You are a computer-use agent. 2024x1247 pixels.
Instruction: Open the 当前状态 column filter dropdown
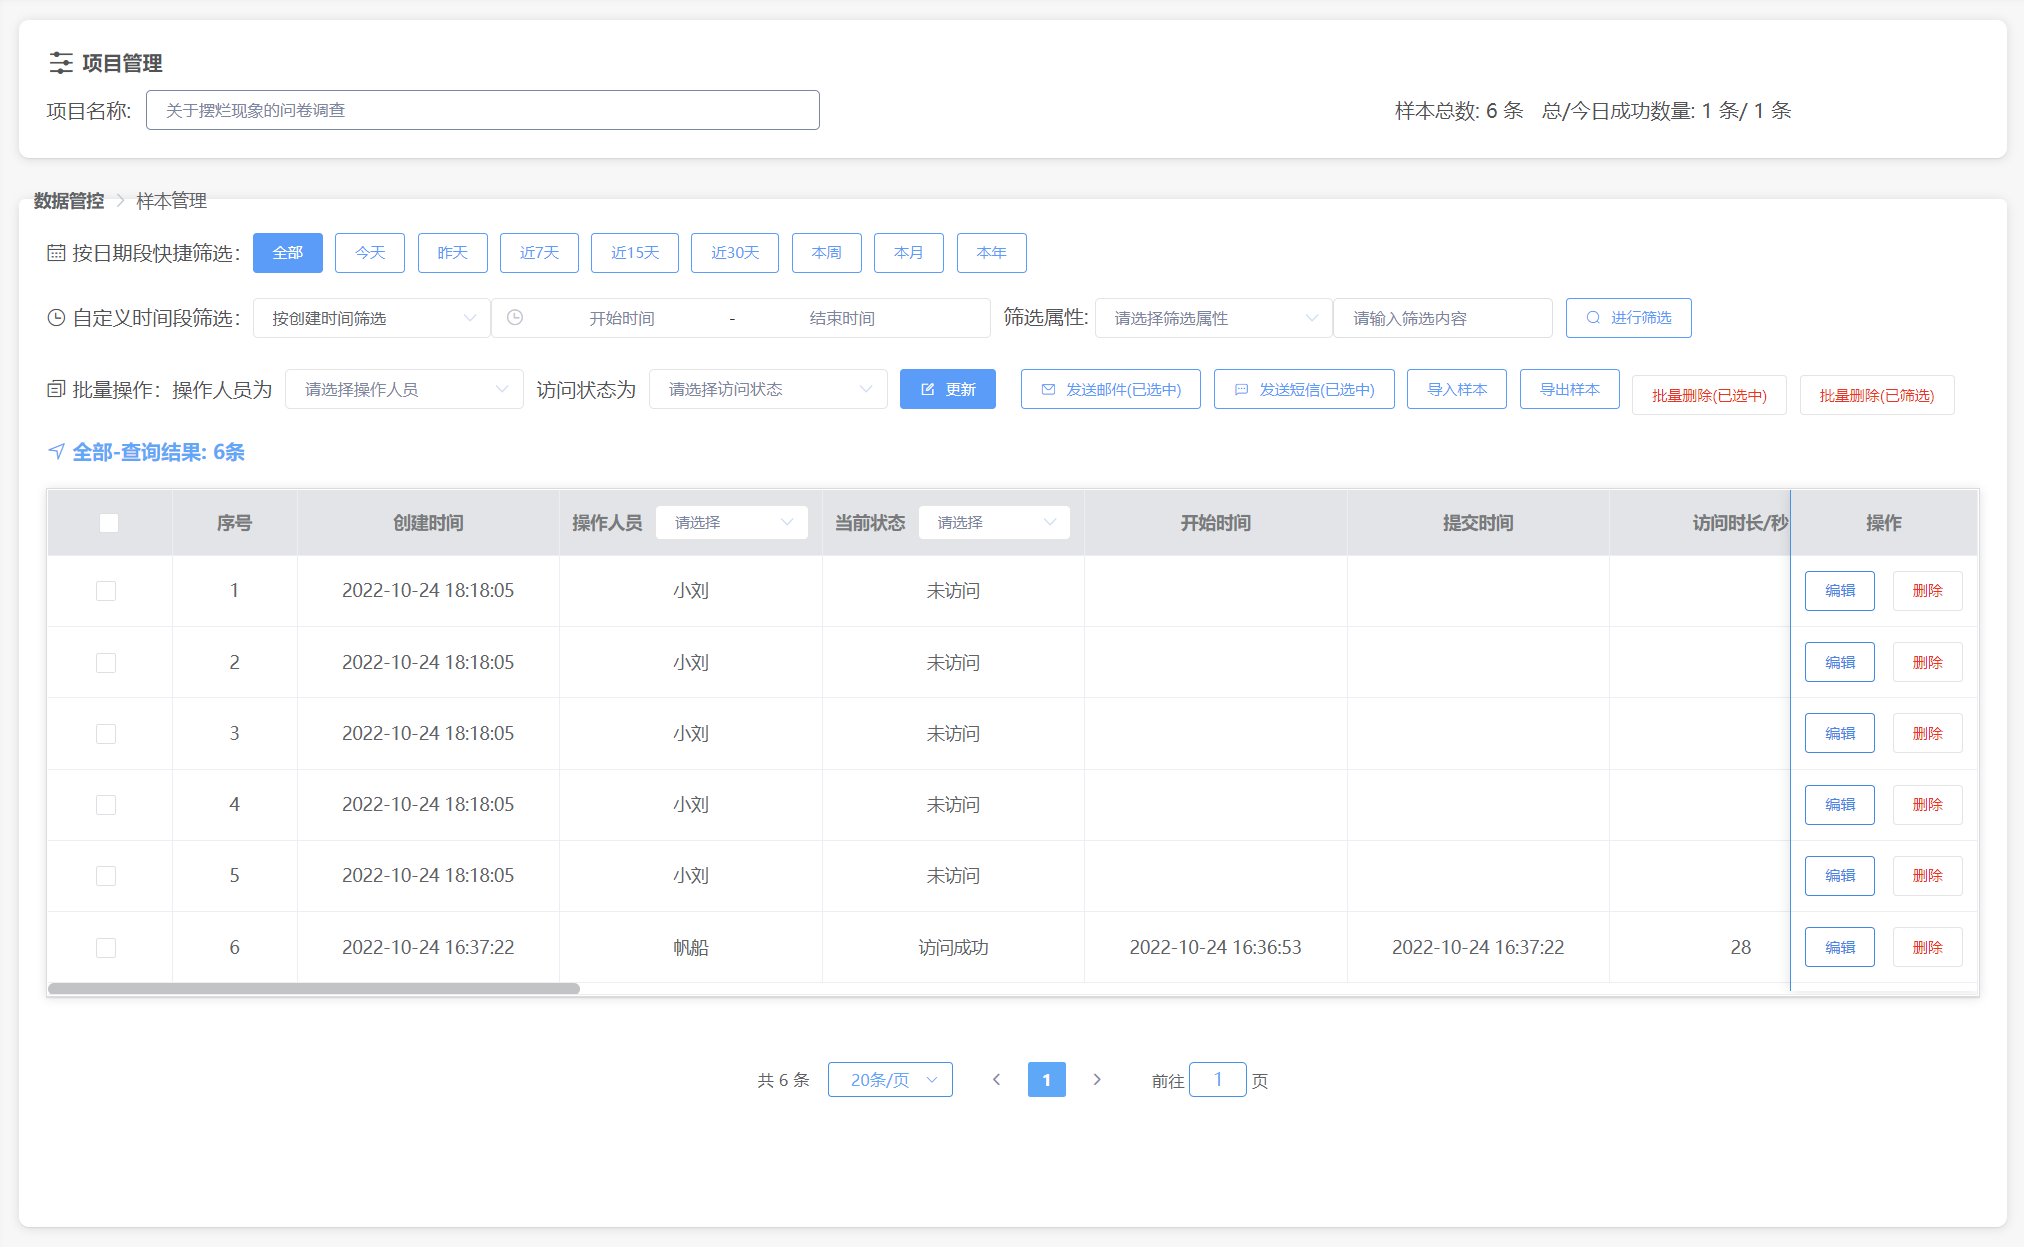(x=994, y=522)
